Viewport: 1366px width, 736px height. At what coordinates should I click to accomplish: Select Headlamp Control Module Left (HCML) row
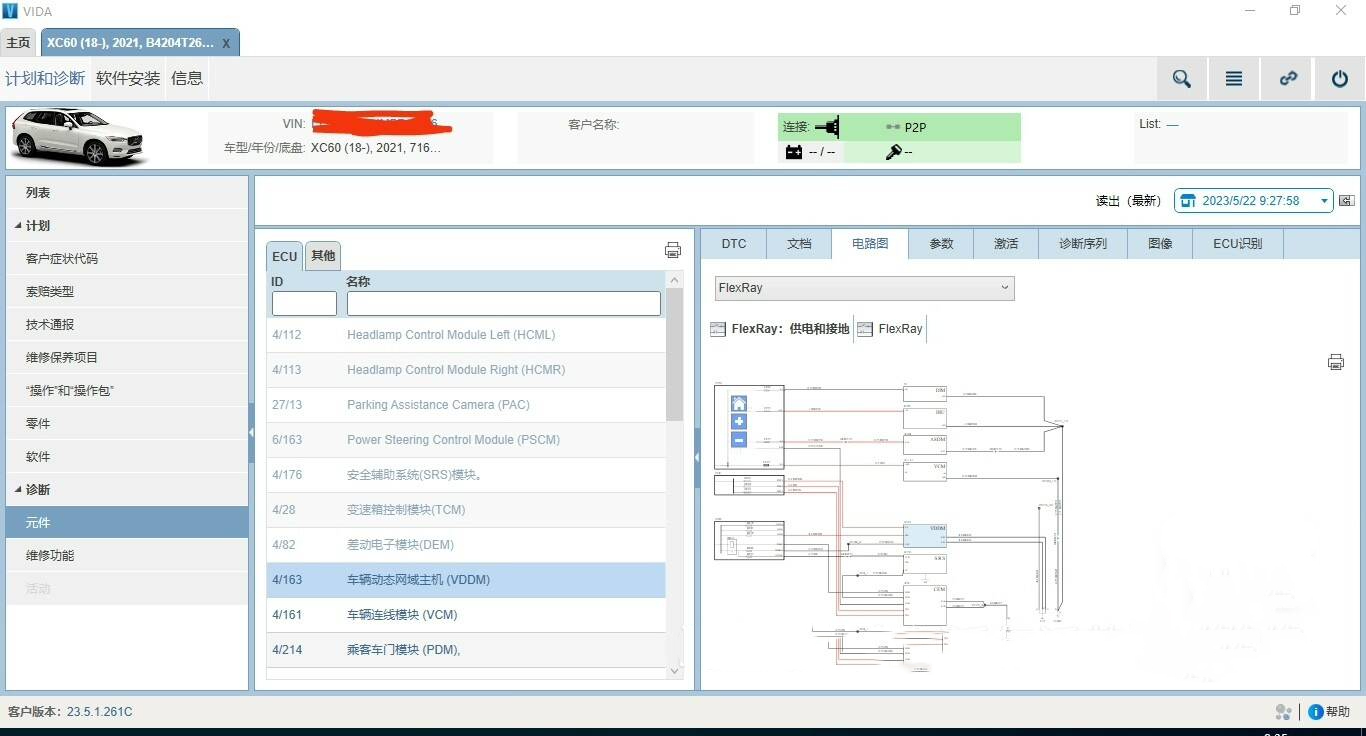[466, 335]
